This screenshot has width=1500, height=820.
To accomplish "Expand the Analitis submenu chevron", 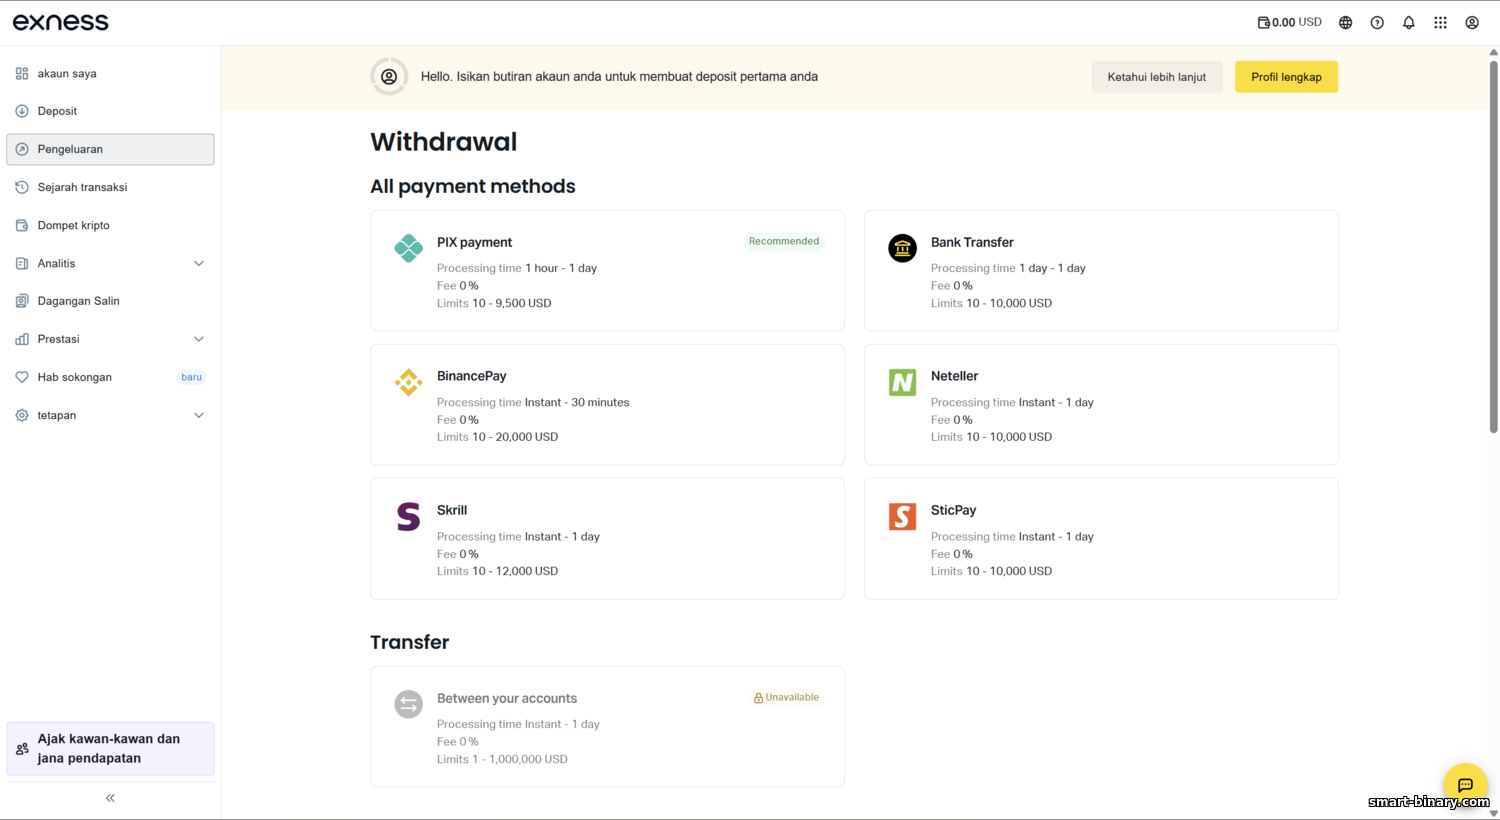I will [x=199, y=263].
